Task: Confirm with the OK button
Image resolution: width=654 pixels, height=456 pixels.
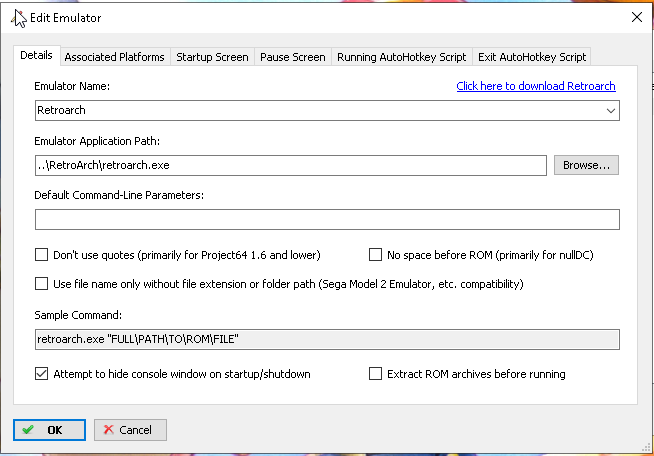Action: tap(49, 430)
